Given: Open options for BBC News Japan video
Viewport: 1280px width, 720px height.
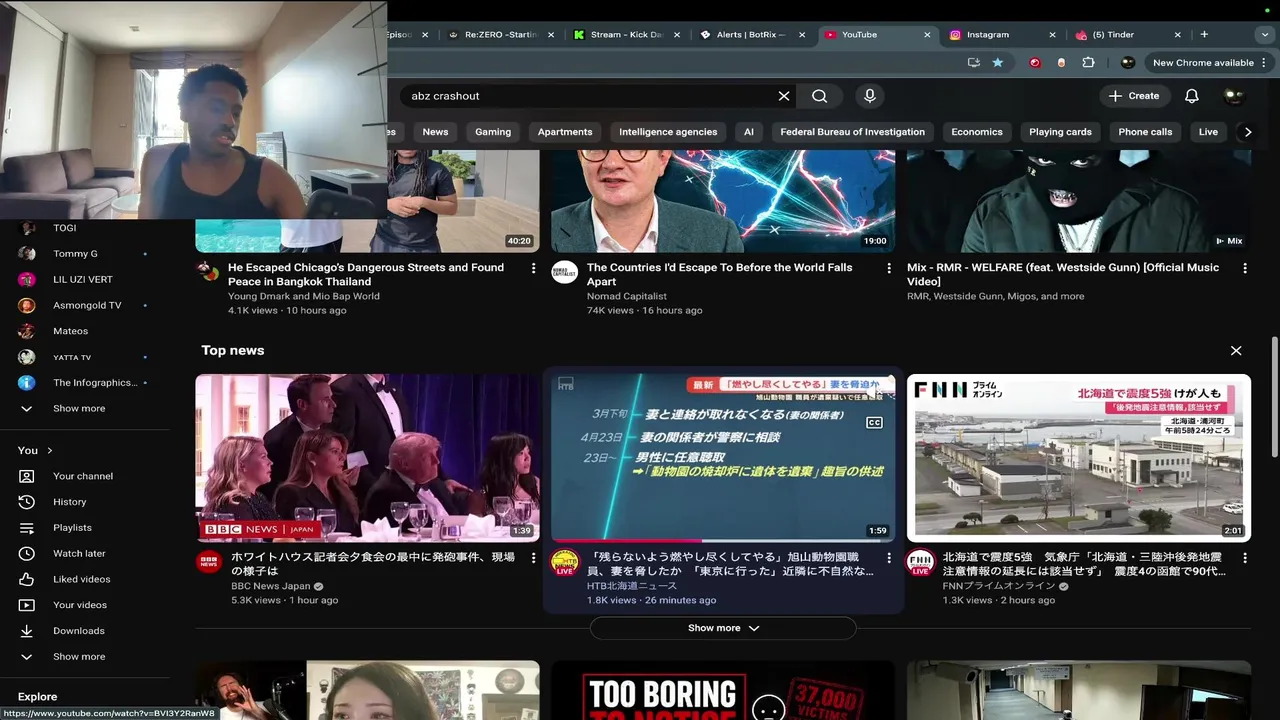Looking at the screenshot, I should point(533,558).
